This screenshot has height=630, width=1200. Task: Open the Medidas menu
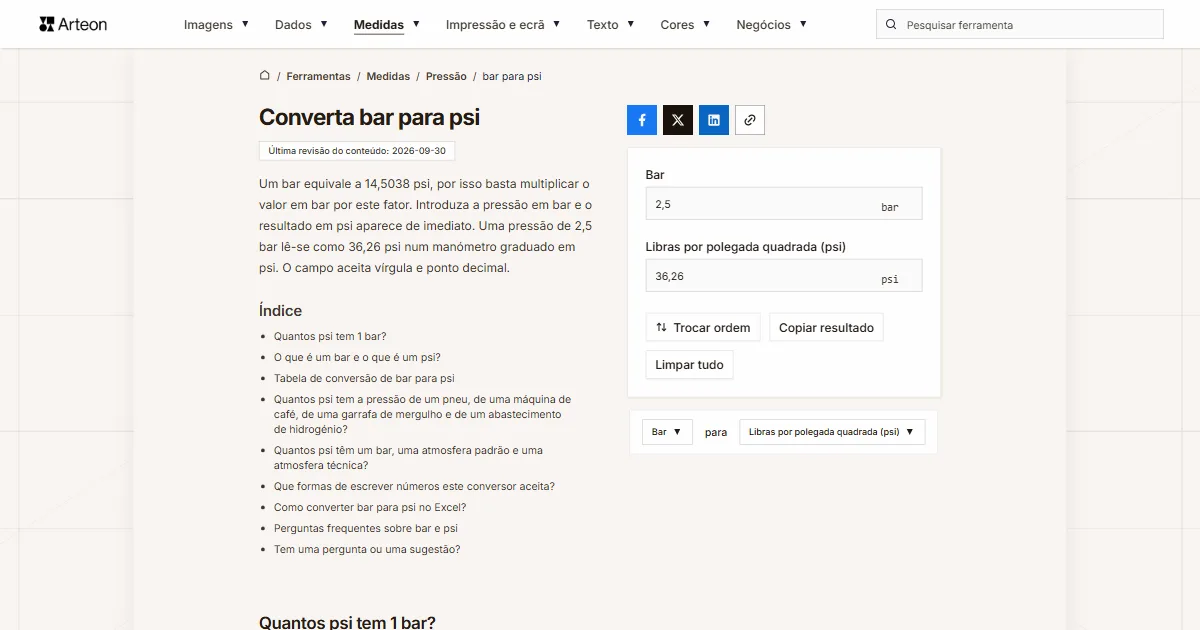(387, 25)
